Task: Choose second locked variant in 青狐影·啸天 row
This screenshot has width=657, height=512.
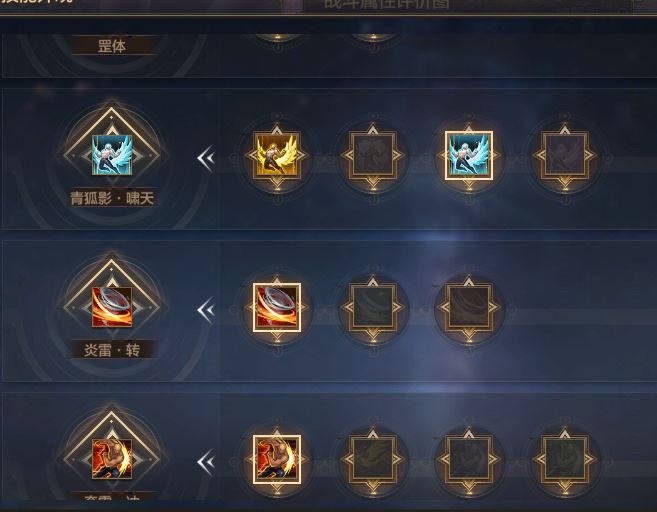Action: click(x=373, y=155)
